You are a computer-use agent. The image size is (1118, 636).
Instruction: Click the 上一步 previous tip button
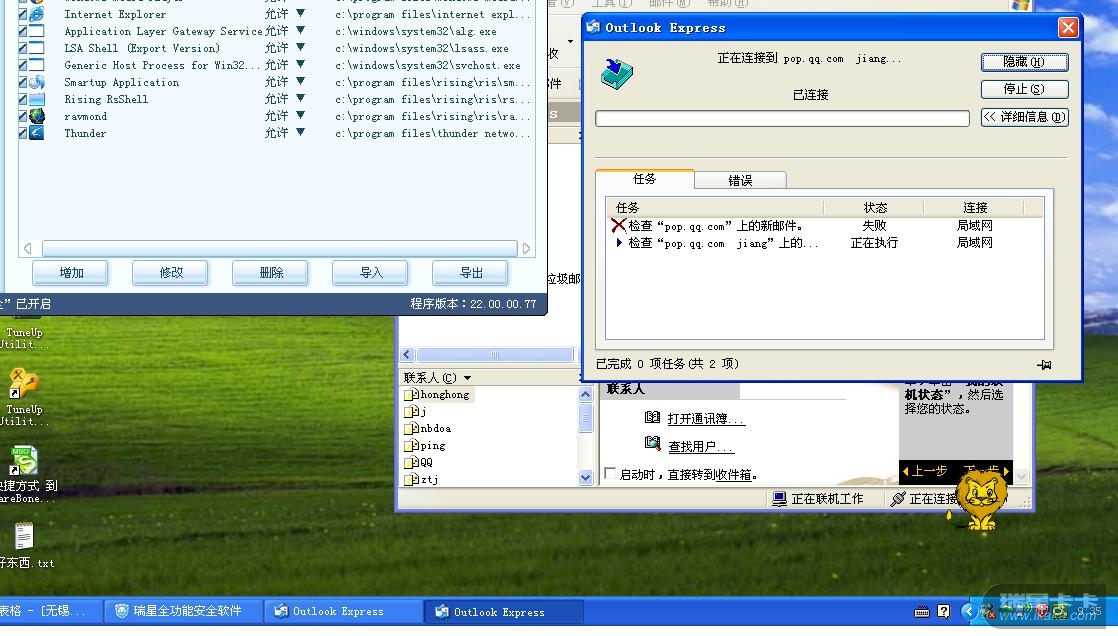pyautogui.click(x=925, y=471)
